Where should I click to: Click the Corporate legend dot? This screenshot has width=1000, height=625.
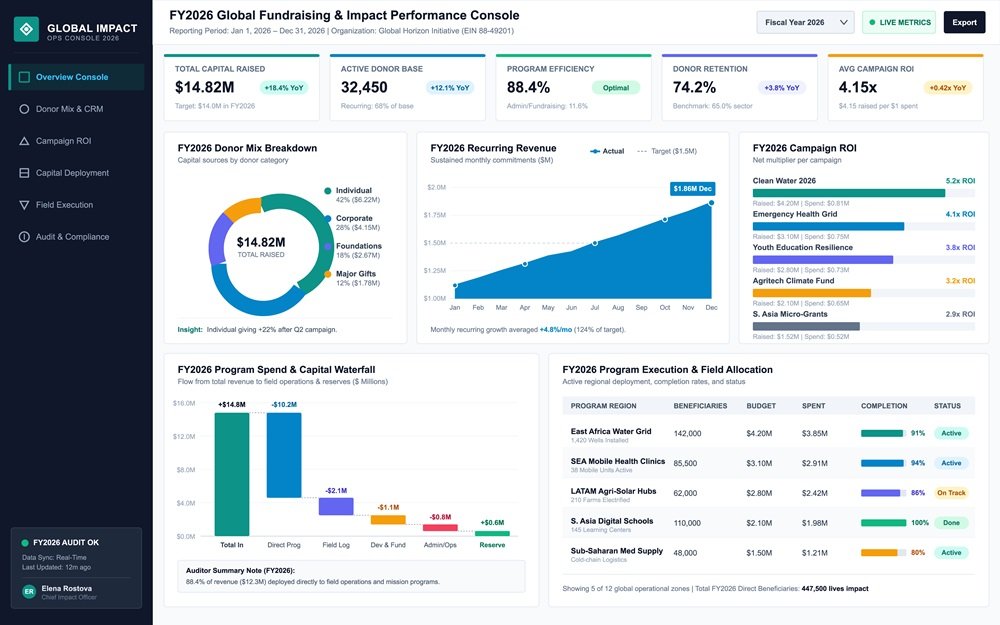[x=328, y=218]
